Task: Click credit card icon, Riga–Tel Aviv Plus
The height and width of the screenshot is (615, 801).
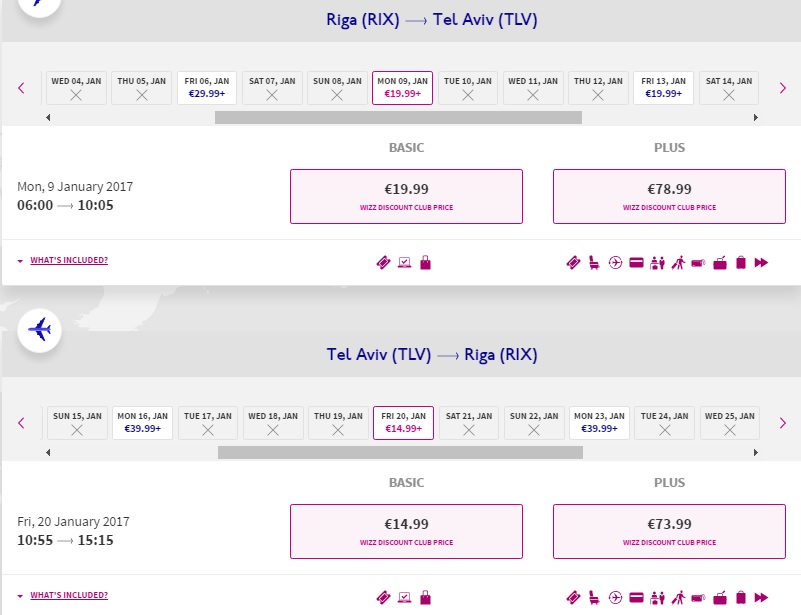Action: [x=636, y=263]
